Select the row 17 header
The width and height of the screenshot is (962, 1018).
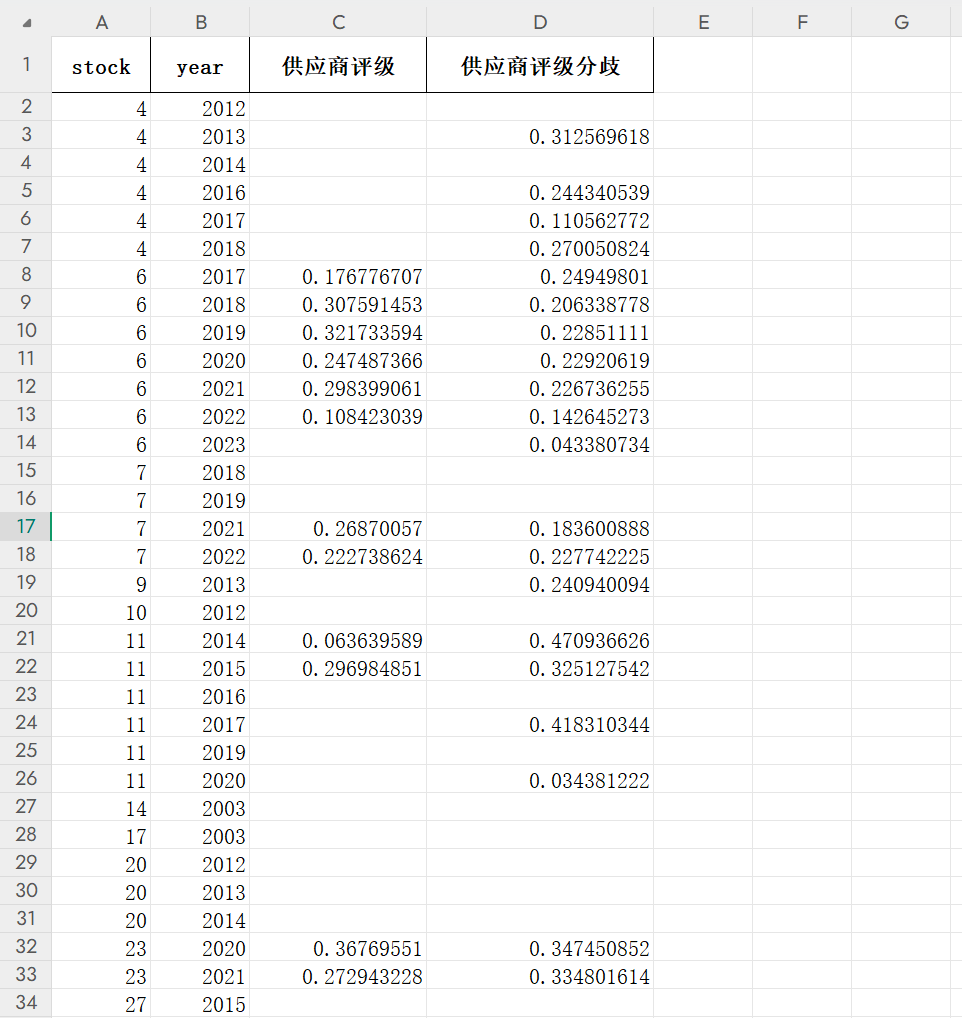tap(26, 526)
